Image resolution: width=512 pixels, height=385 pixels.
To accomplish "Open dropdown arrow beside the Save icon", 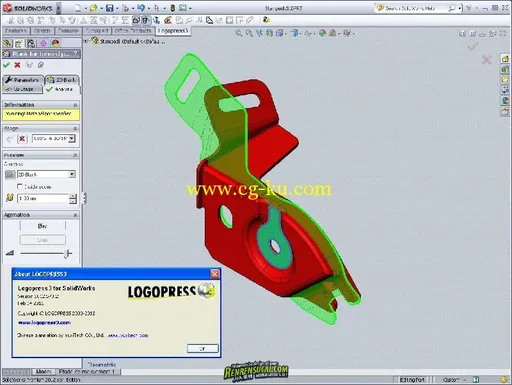I will [117, 8].
